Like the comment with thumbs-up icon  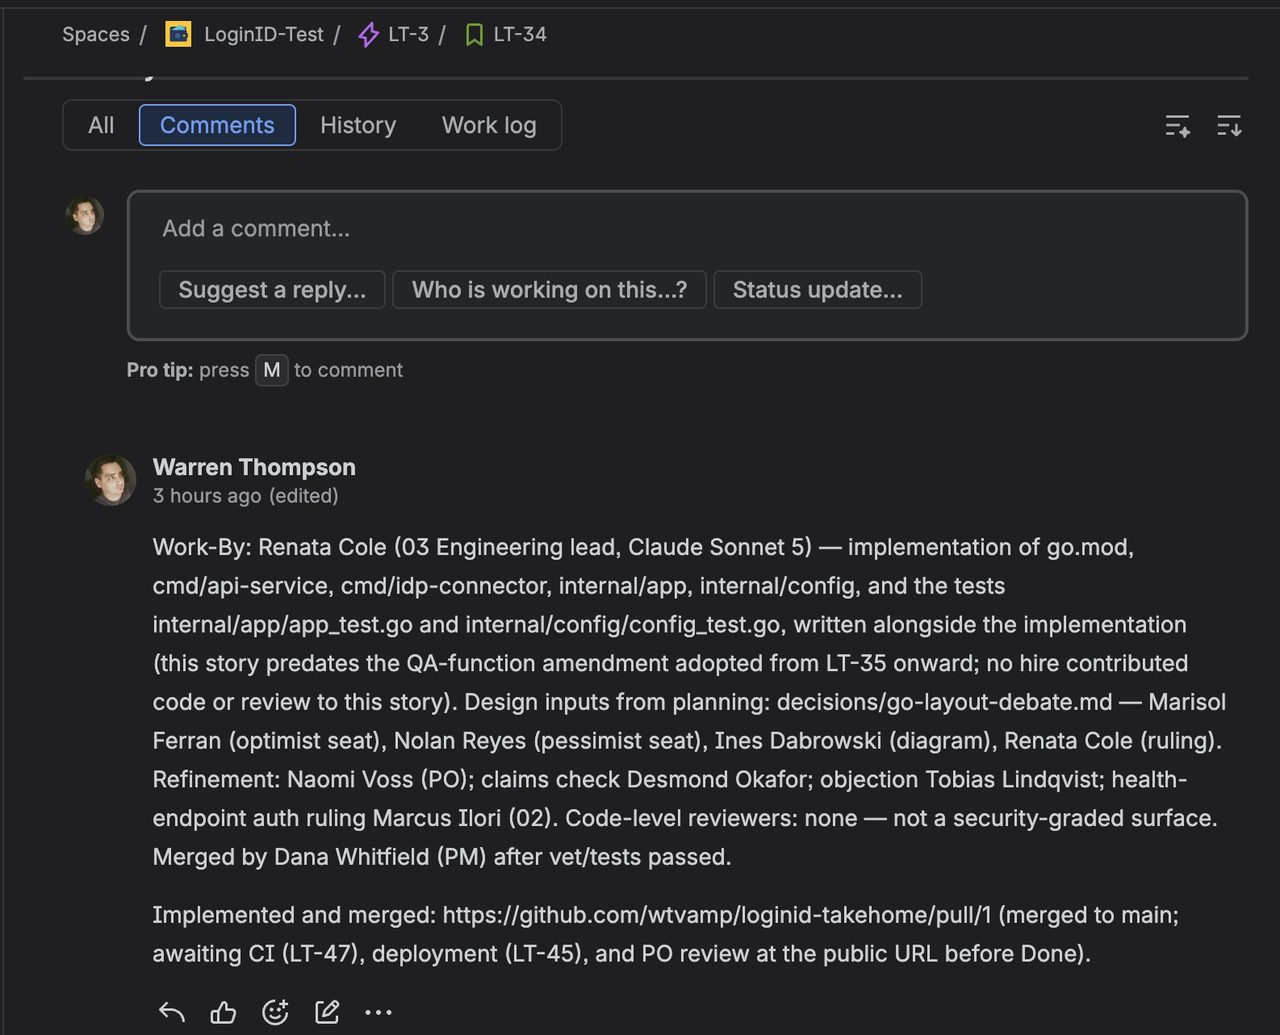click(223, 1012)
